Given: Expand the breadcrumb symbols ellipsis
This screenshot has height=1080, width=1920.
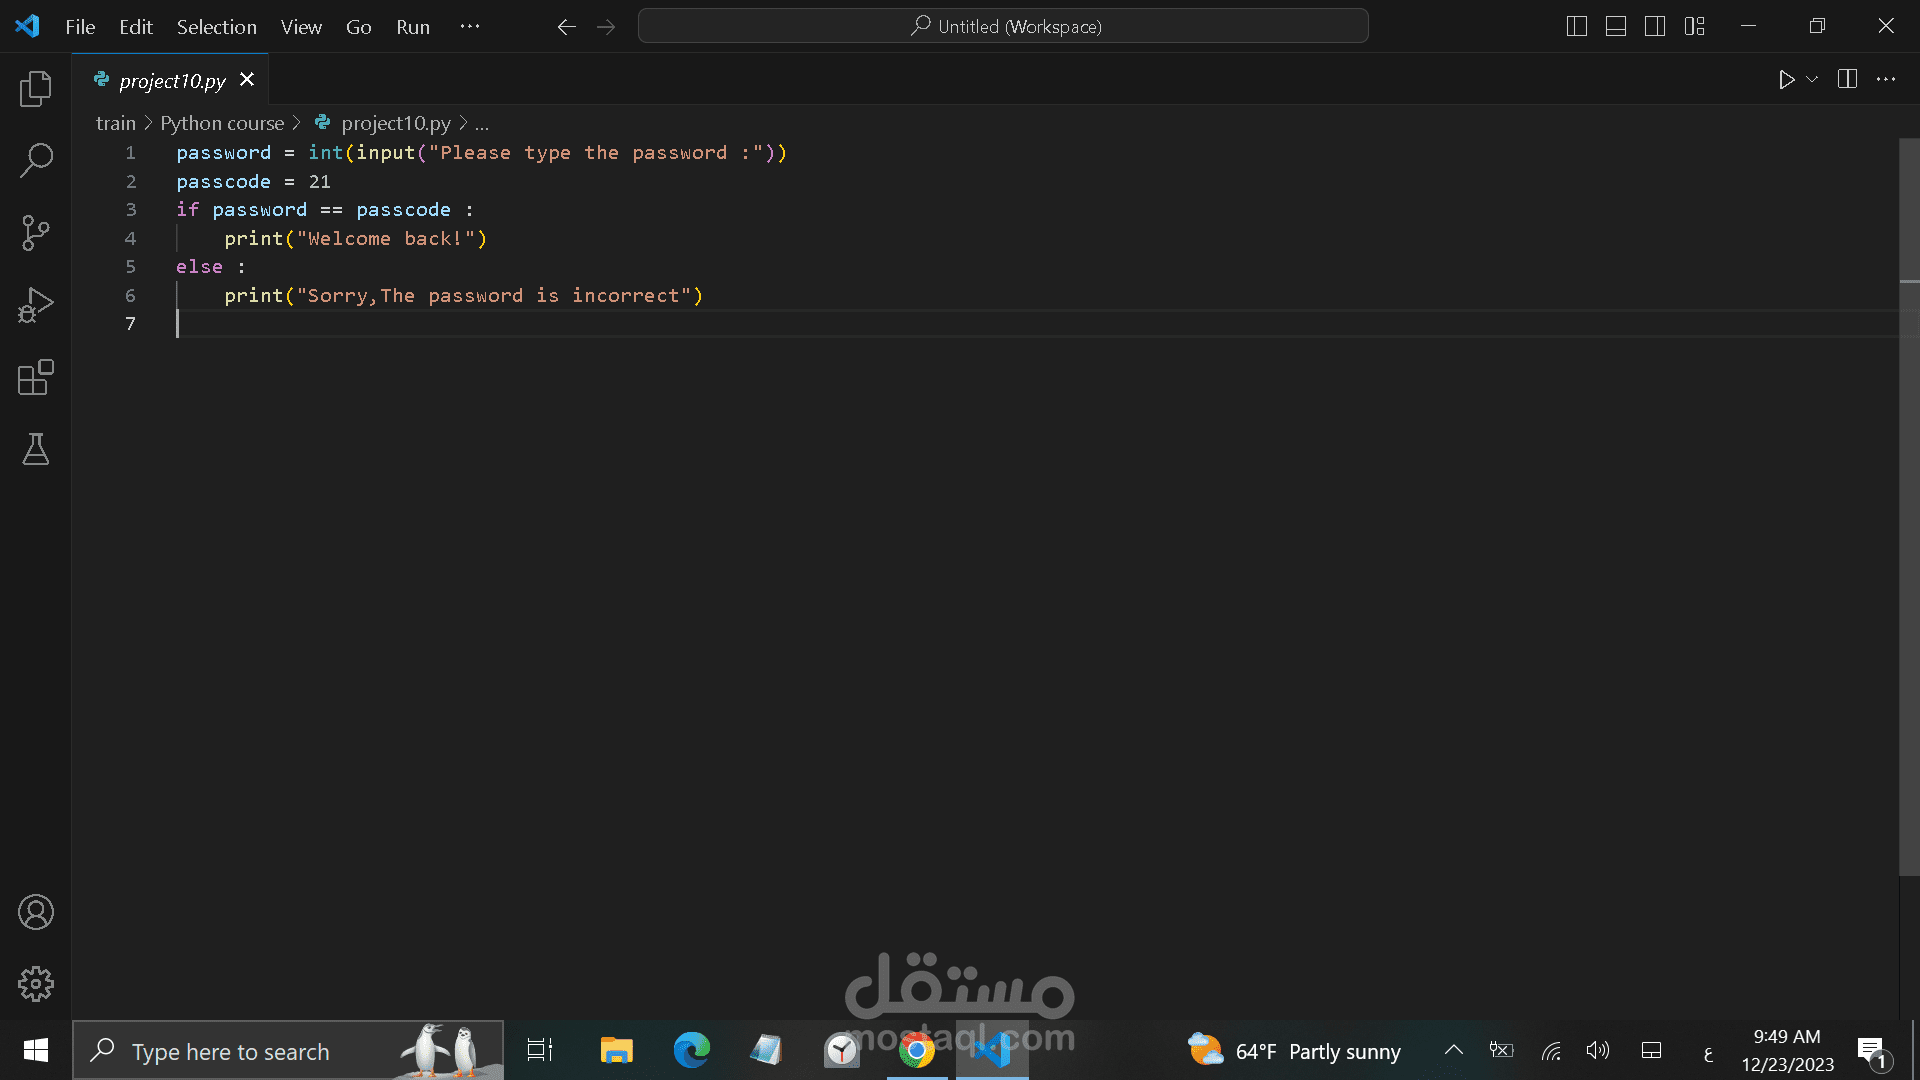Looking at the screenshot, I should 482,123.
